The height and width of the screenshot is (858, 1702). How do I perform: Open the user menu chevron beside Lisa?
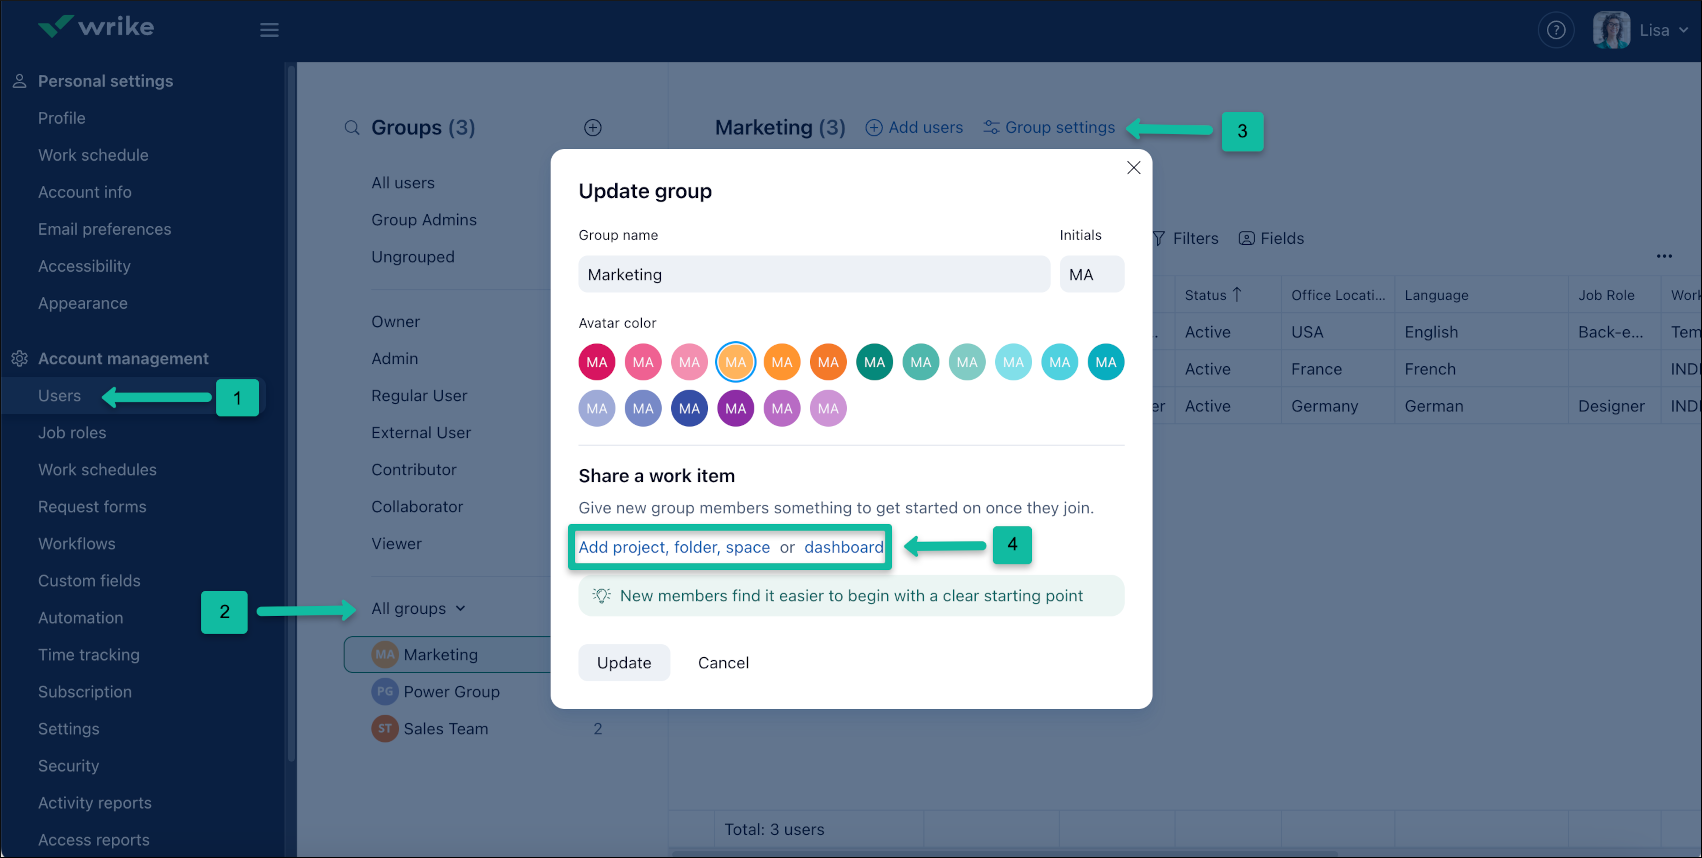[1683, 30]
